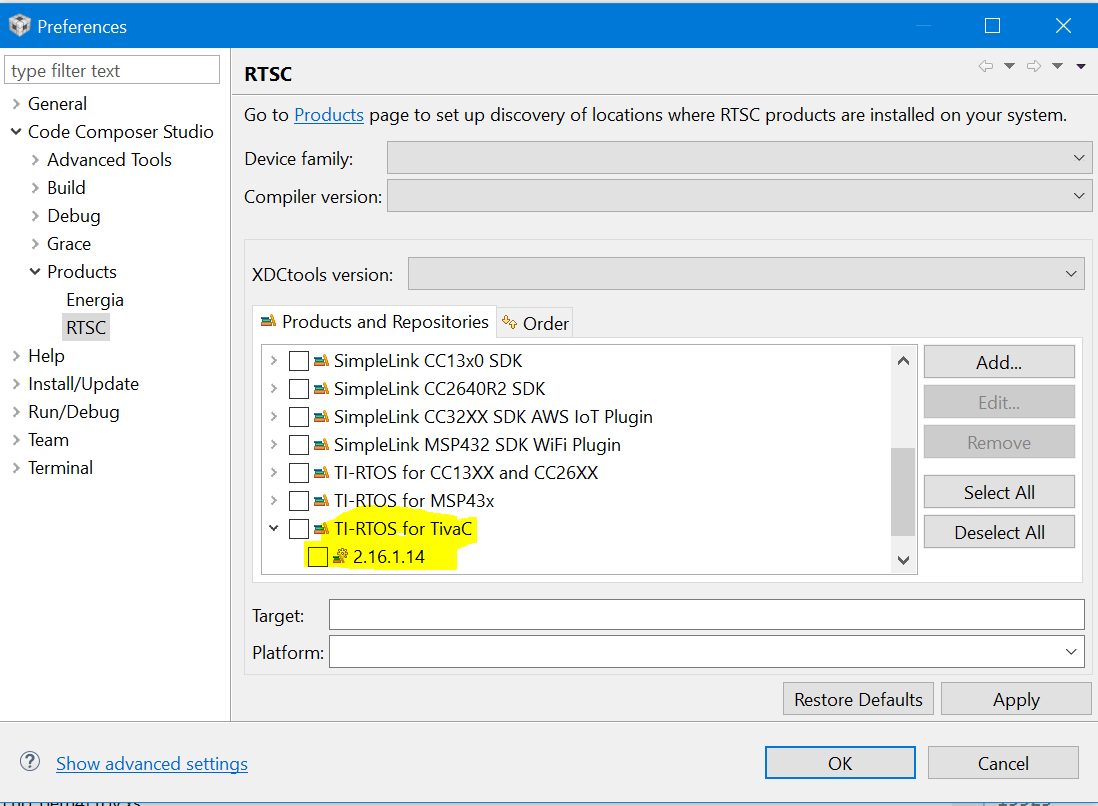Open the back history dropdown arrow
1098x806 pixels.
pos(1009,66)
